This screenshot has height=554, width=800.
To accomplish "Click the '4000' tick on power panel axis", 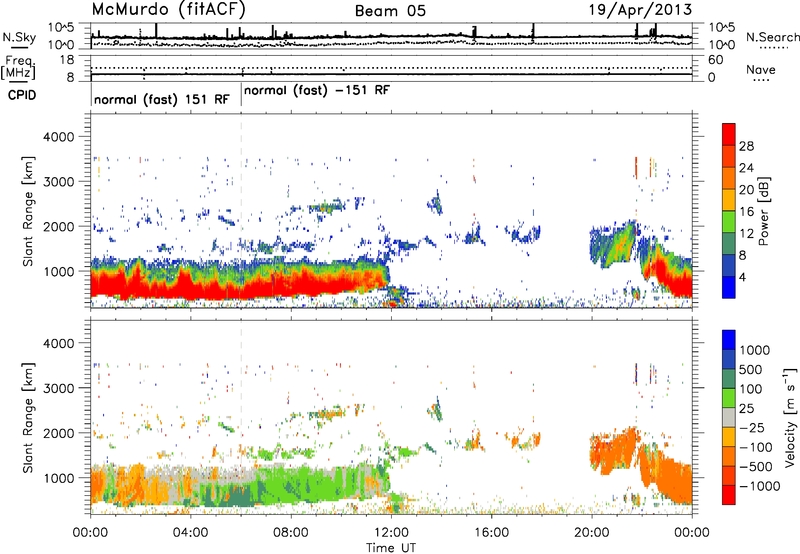I will (x=58, y=137).
